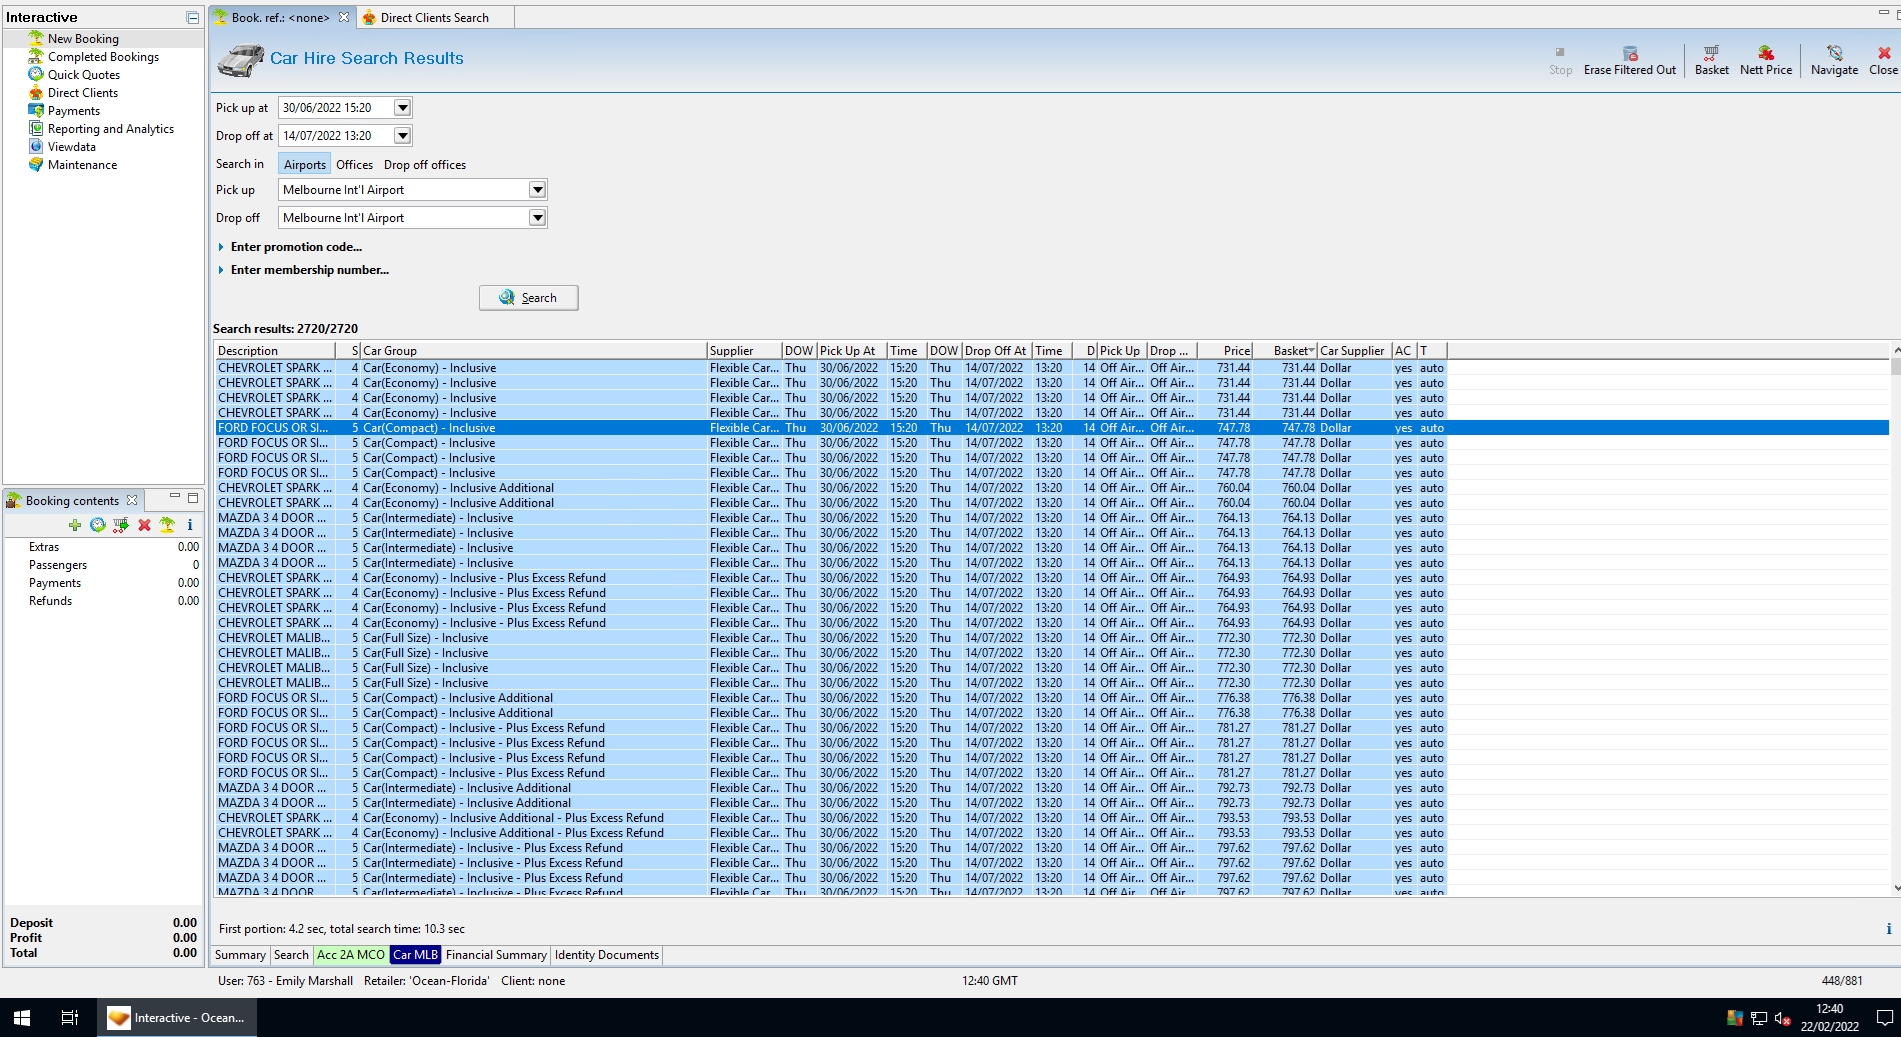
Task: Maximize the Booking contents panel
Action: 193,497
